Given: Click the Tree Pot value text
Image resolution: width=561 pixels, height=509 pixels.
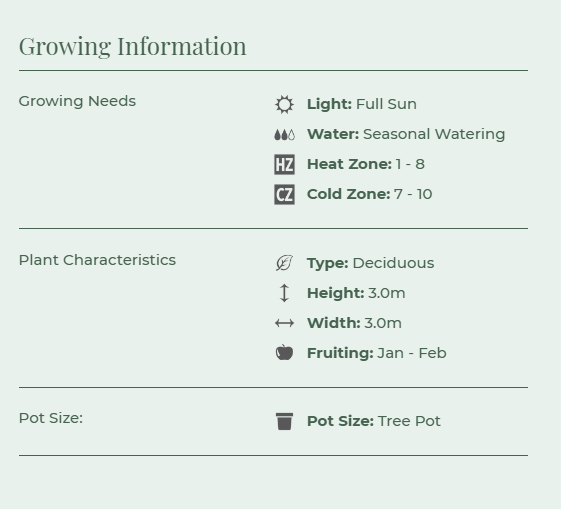Looking at the screenshot, I should [409, 421].
